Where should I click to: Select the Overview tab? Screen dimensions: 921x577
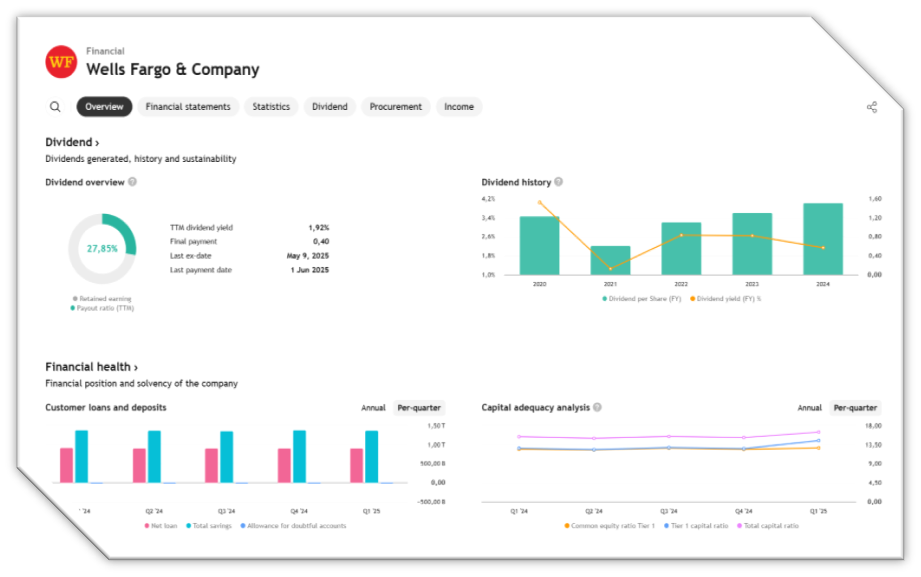pos(105,107)
